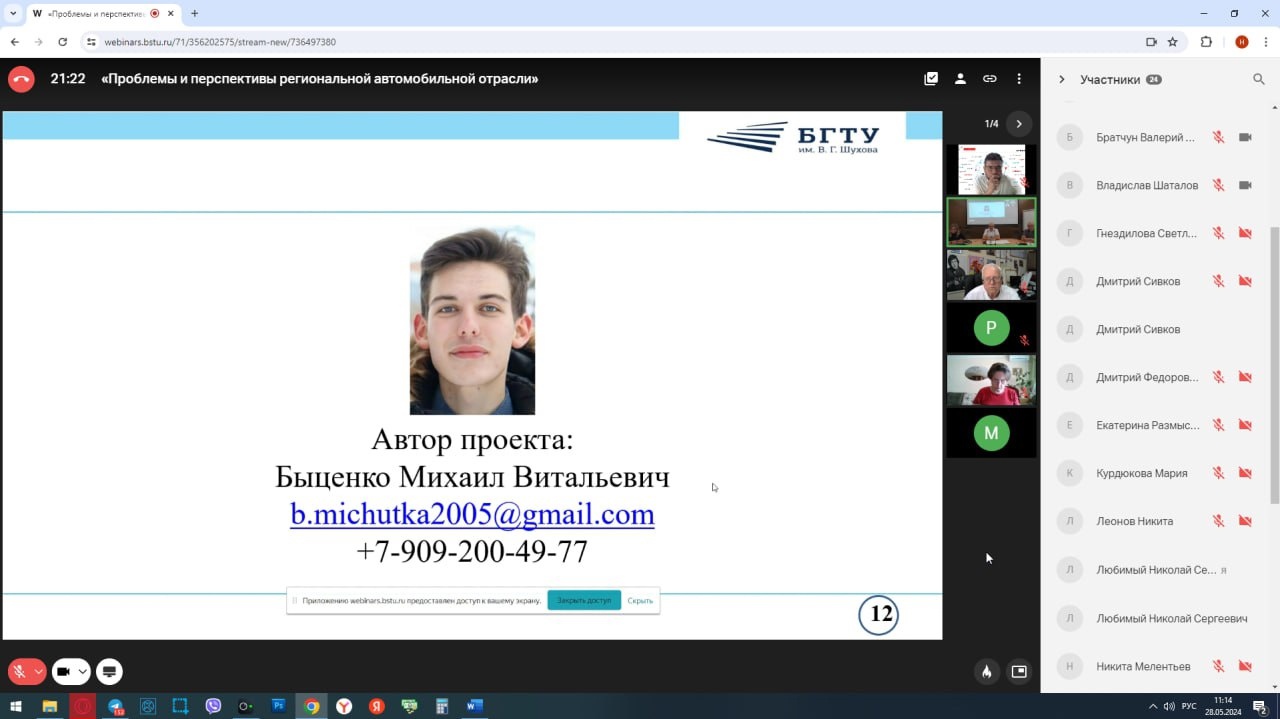The width and height of the screenshot is (1280, 719).
Task: Toggle camera for Владислав Шаталов
Action: coord(1246,185)
